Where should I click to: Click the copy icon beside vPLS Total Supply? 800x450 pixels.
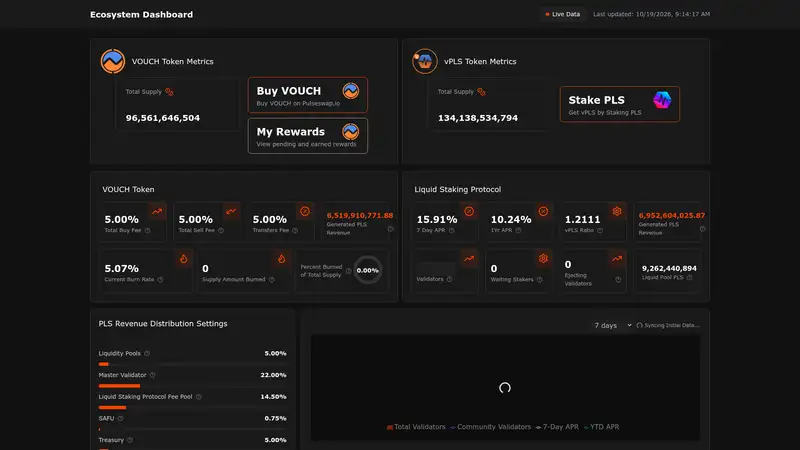[x=481, y=92]
